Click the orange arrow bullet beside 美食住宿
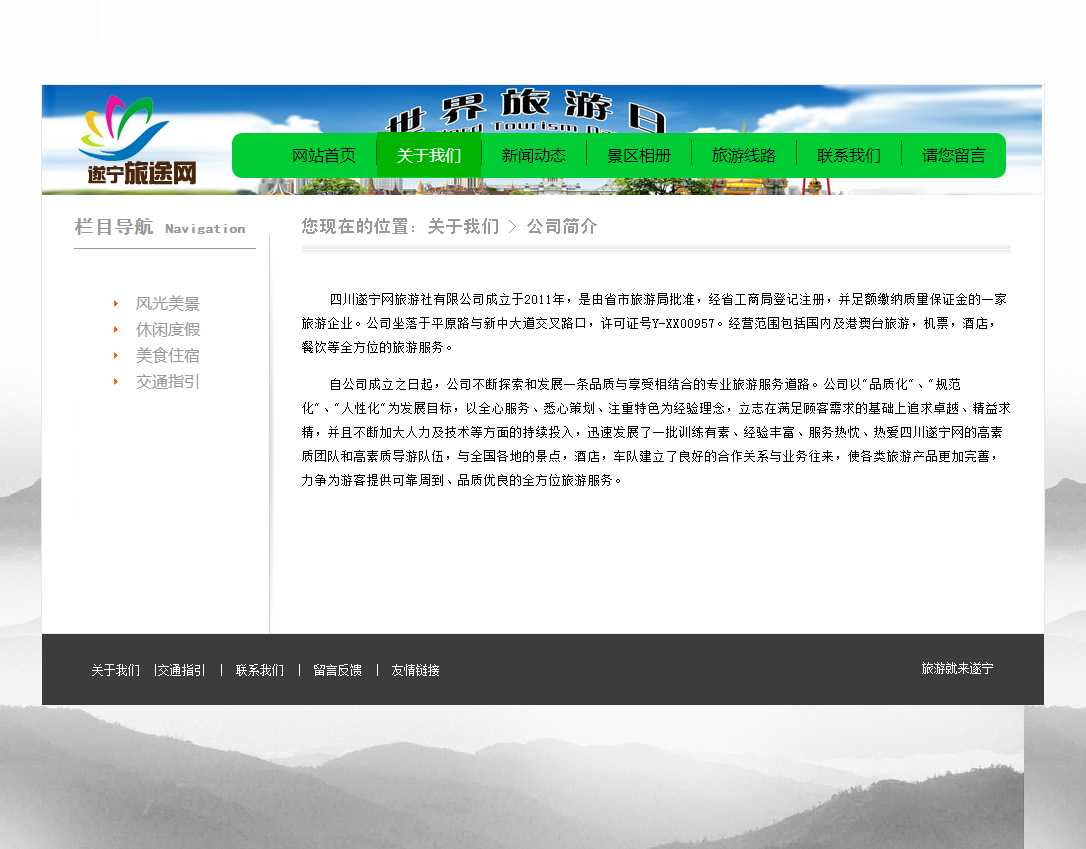This screenshot has height=849, width=1086. pyautogui.click(x=116, y=355)
